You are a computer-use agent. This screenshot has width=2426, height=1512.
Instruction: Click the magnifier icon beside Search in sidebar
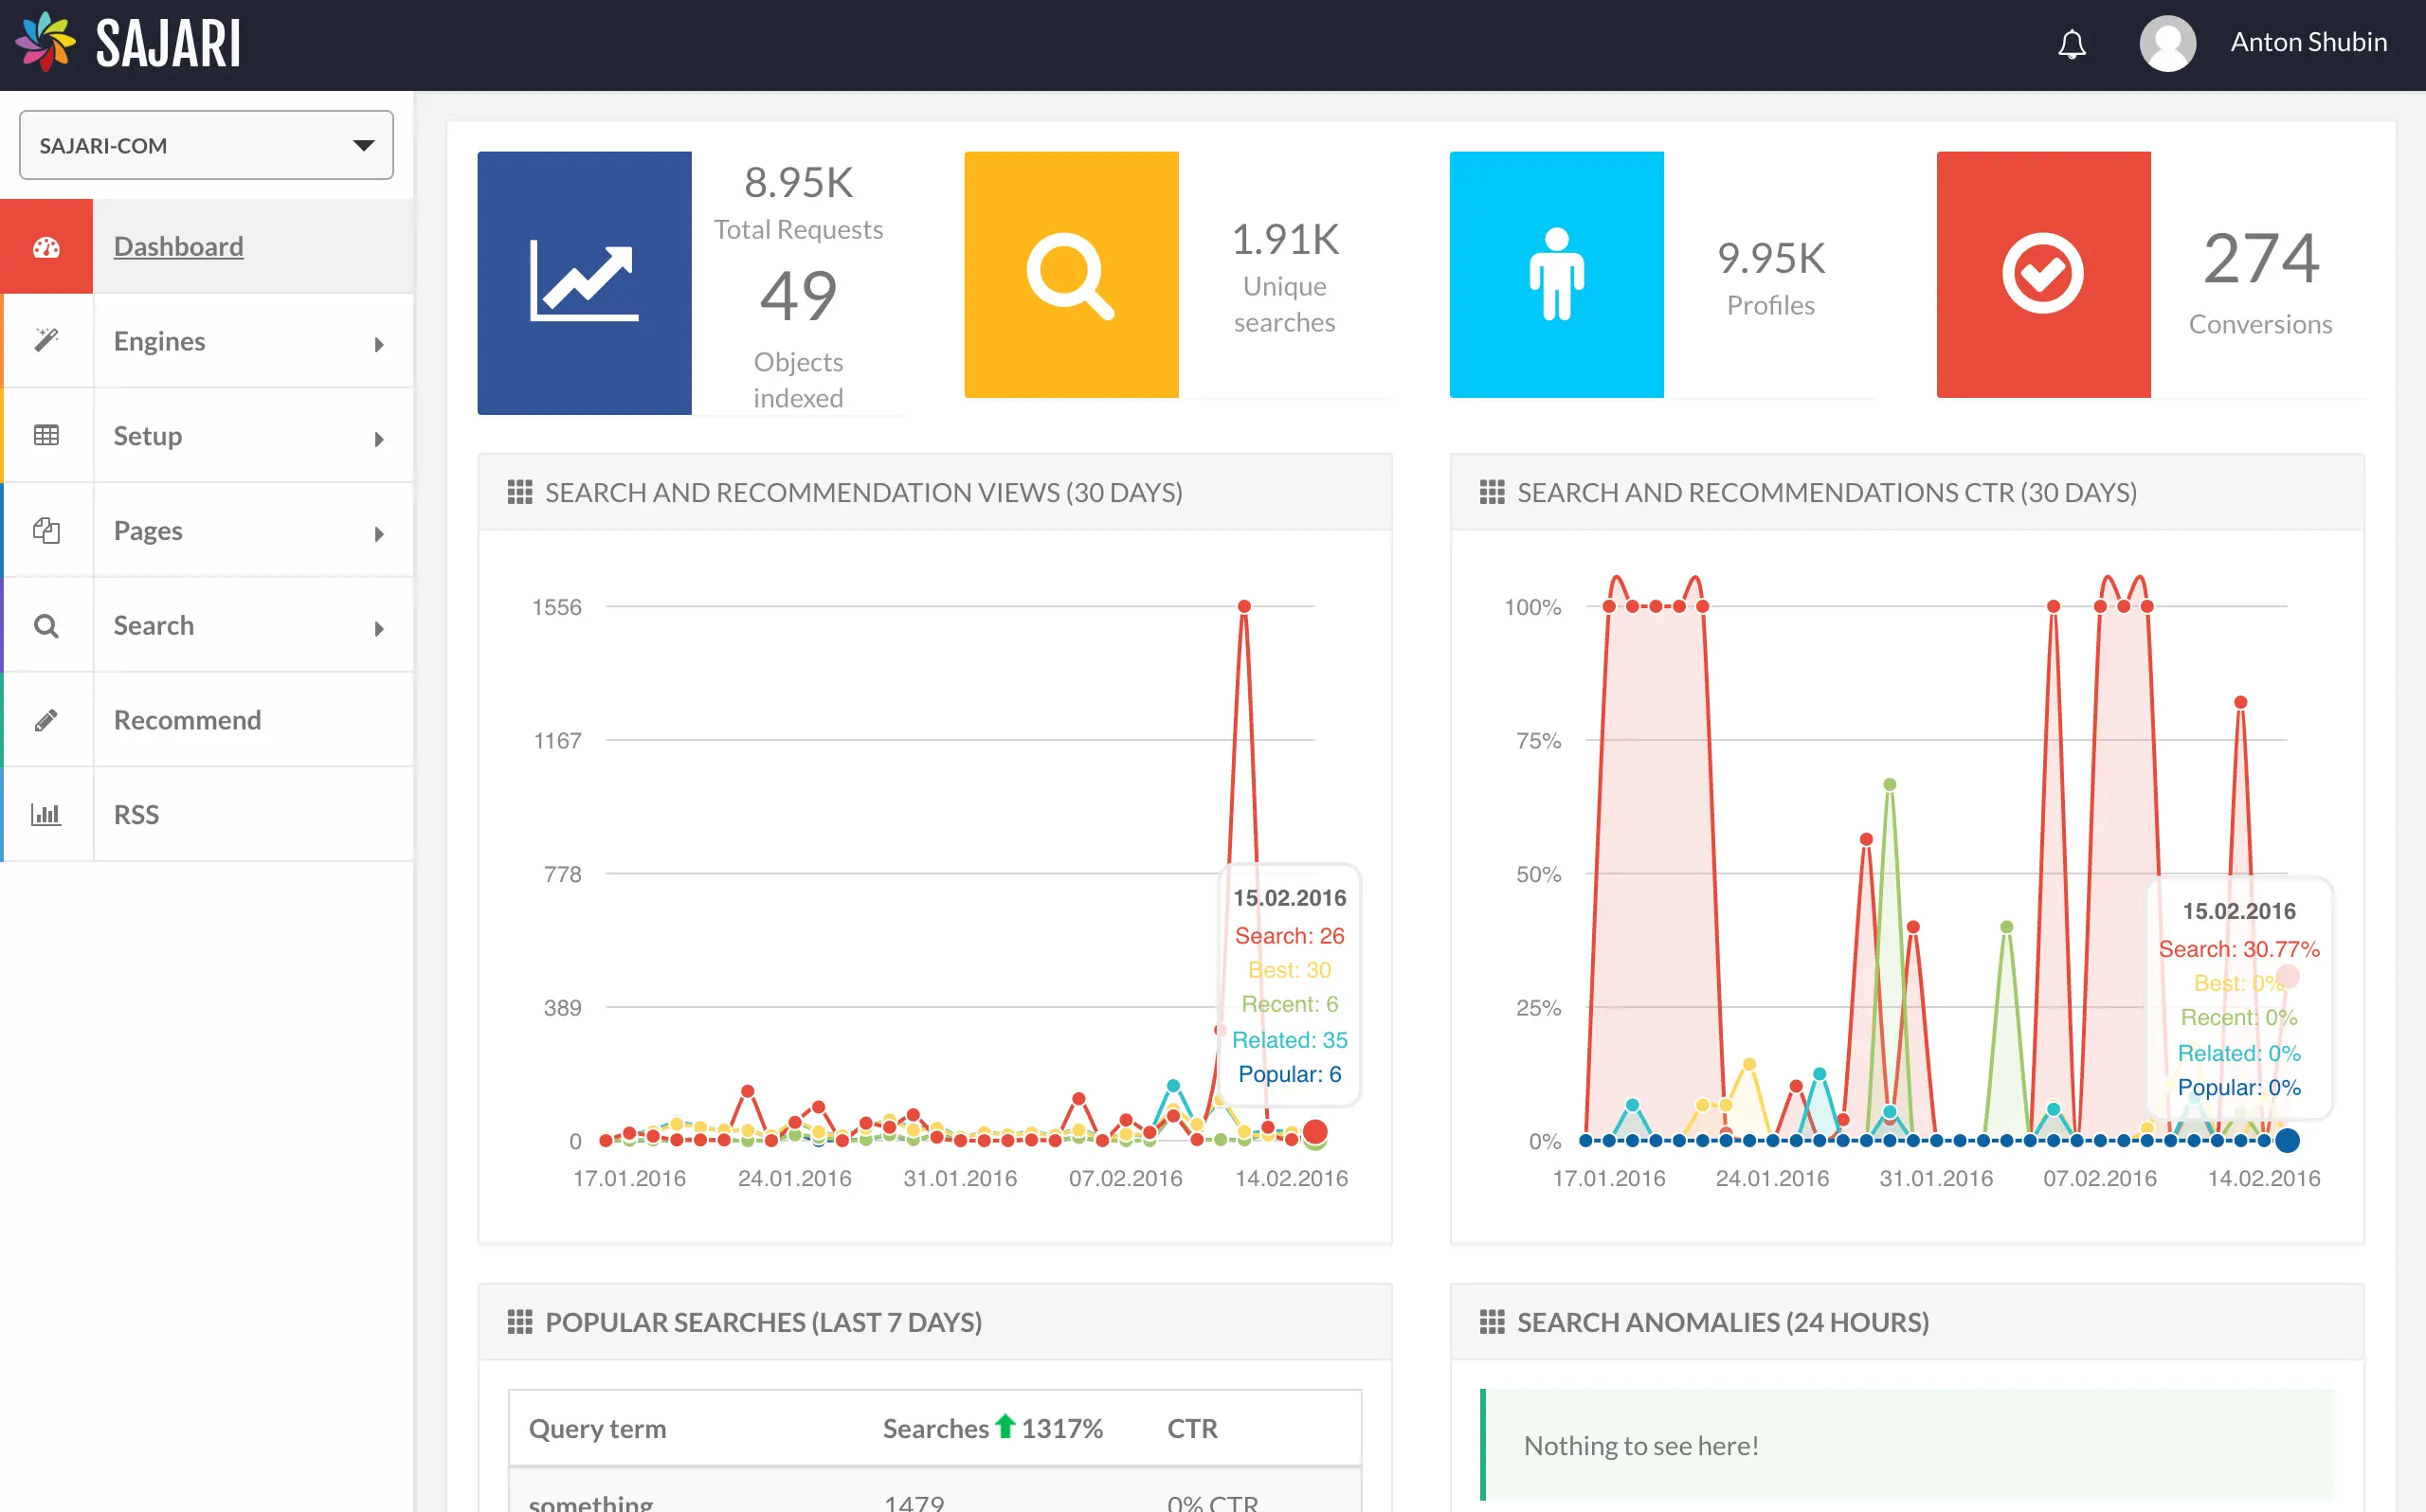pos(46,624)
